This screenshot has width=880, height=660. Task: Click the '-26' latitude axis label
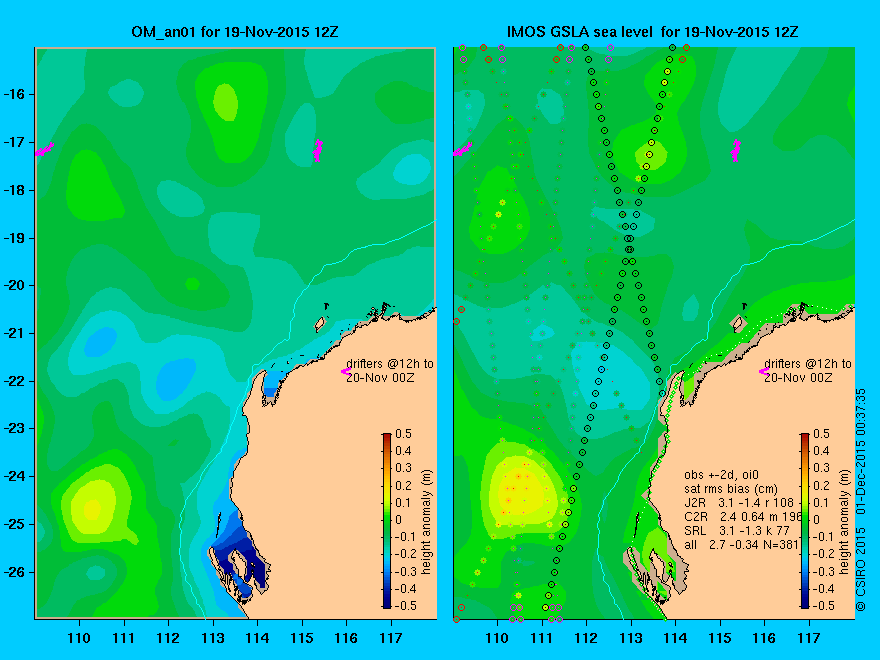click(x=14, y=572)
